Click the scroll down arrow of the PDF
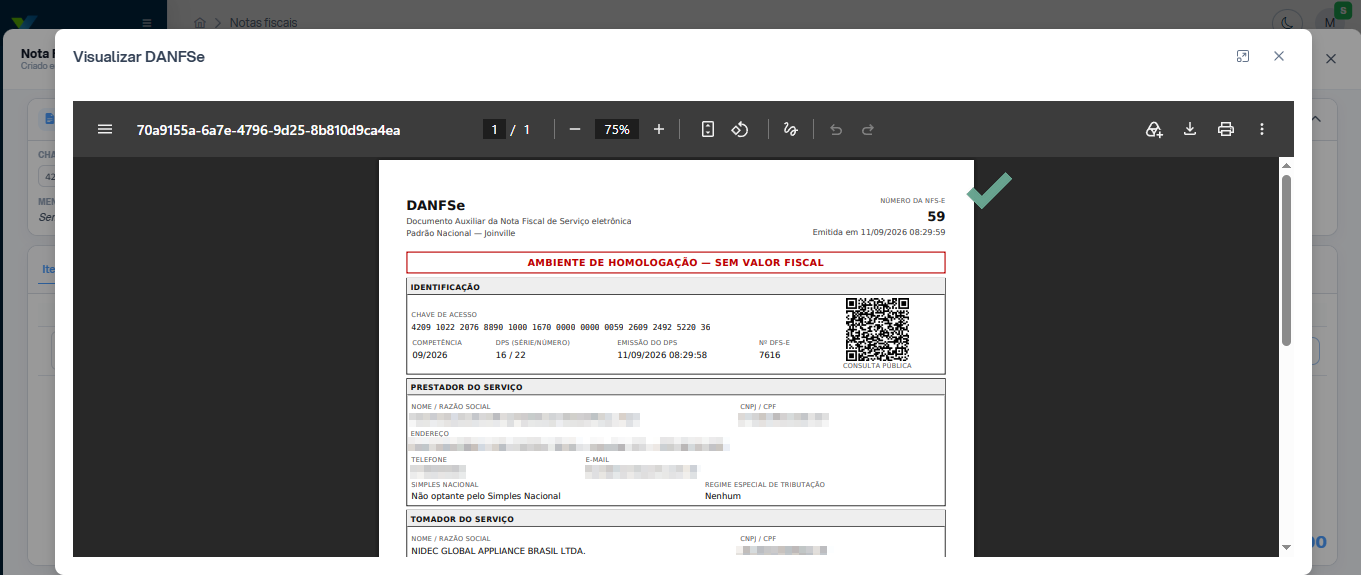This screenshot has height=575, width=1361. [1286, 547]
